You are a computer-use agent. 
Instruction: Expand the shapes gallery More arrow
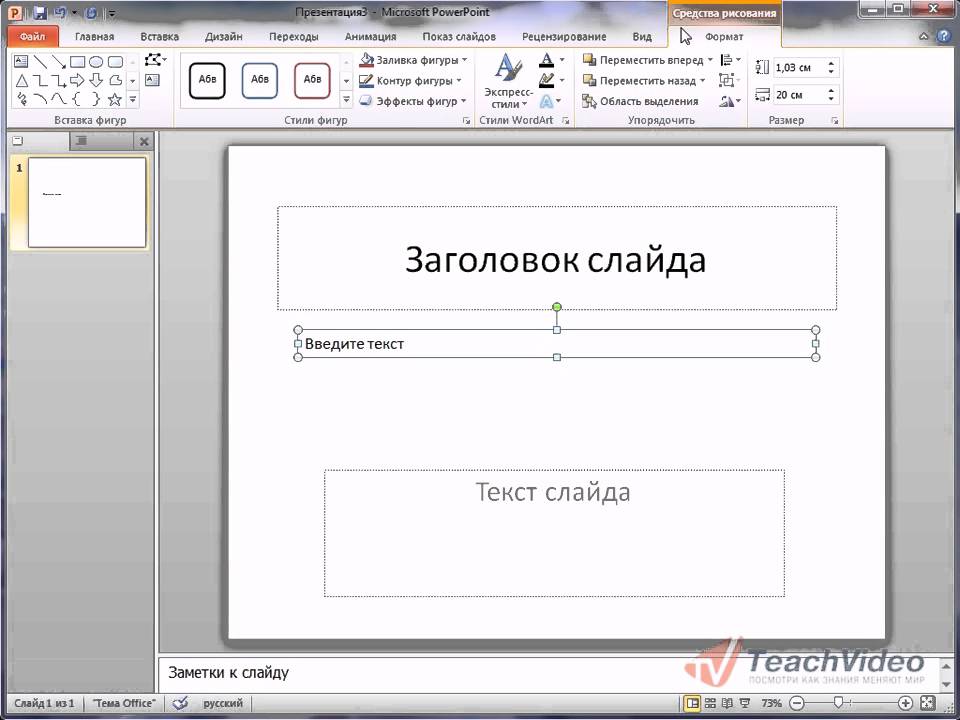click(133, 99)
